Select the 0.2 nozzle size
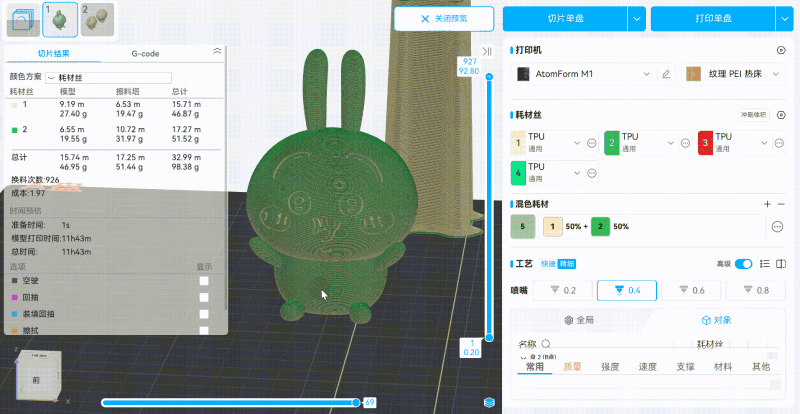Viewport: 800px width, 414px height. click(563, 290)
